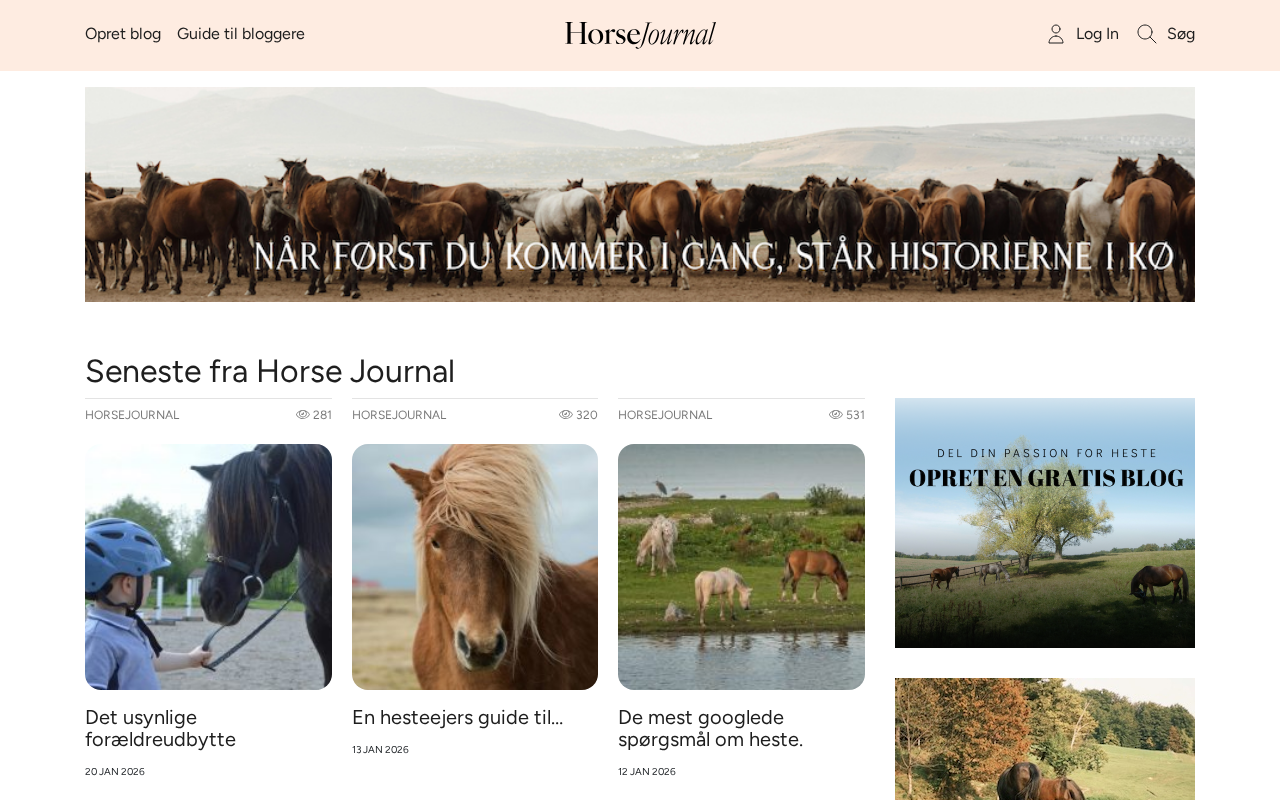The height and width of the screenshot is (800, 1280).
Task: Open the article Det usynlige forældreudbytte
Action: 160,729
